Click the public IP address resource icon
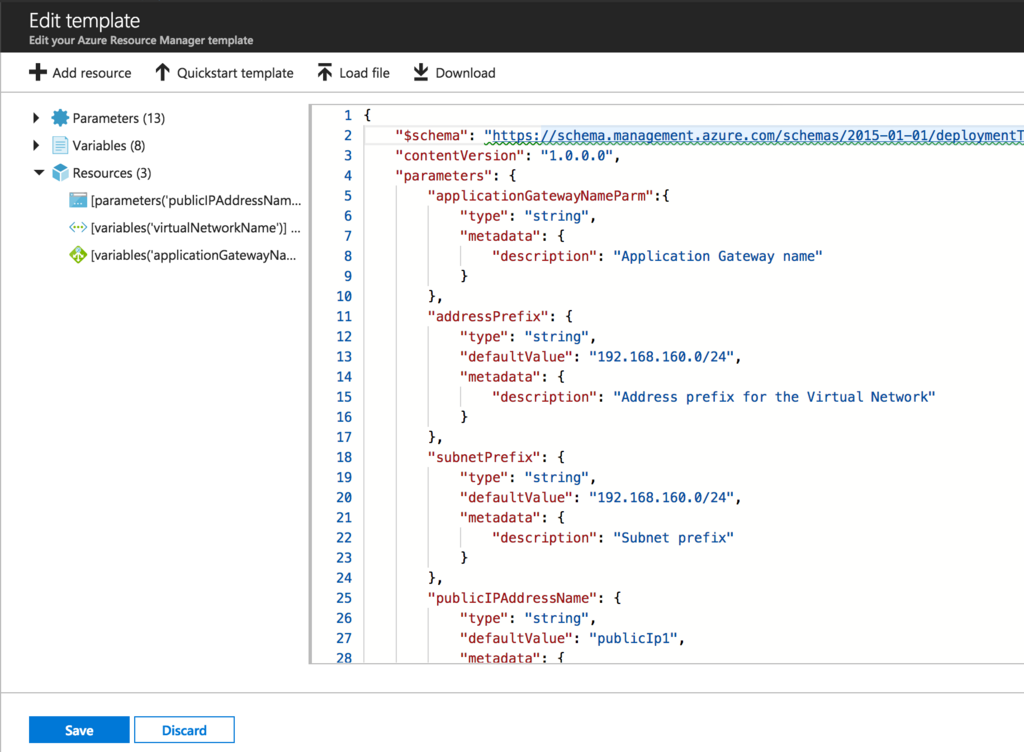 pos(78,200)
